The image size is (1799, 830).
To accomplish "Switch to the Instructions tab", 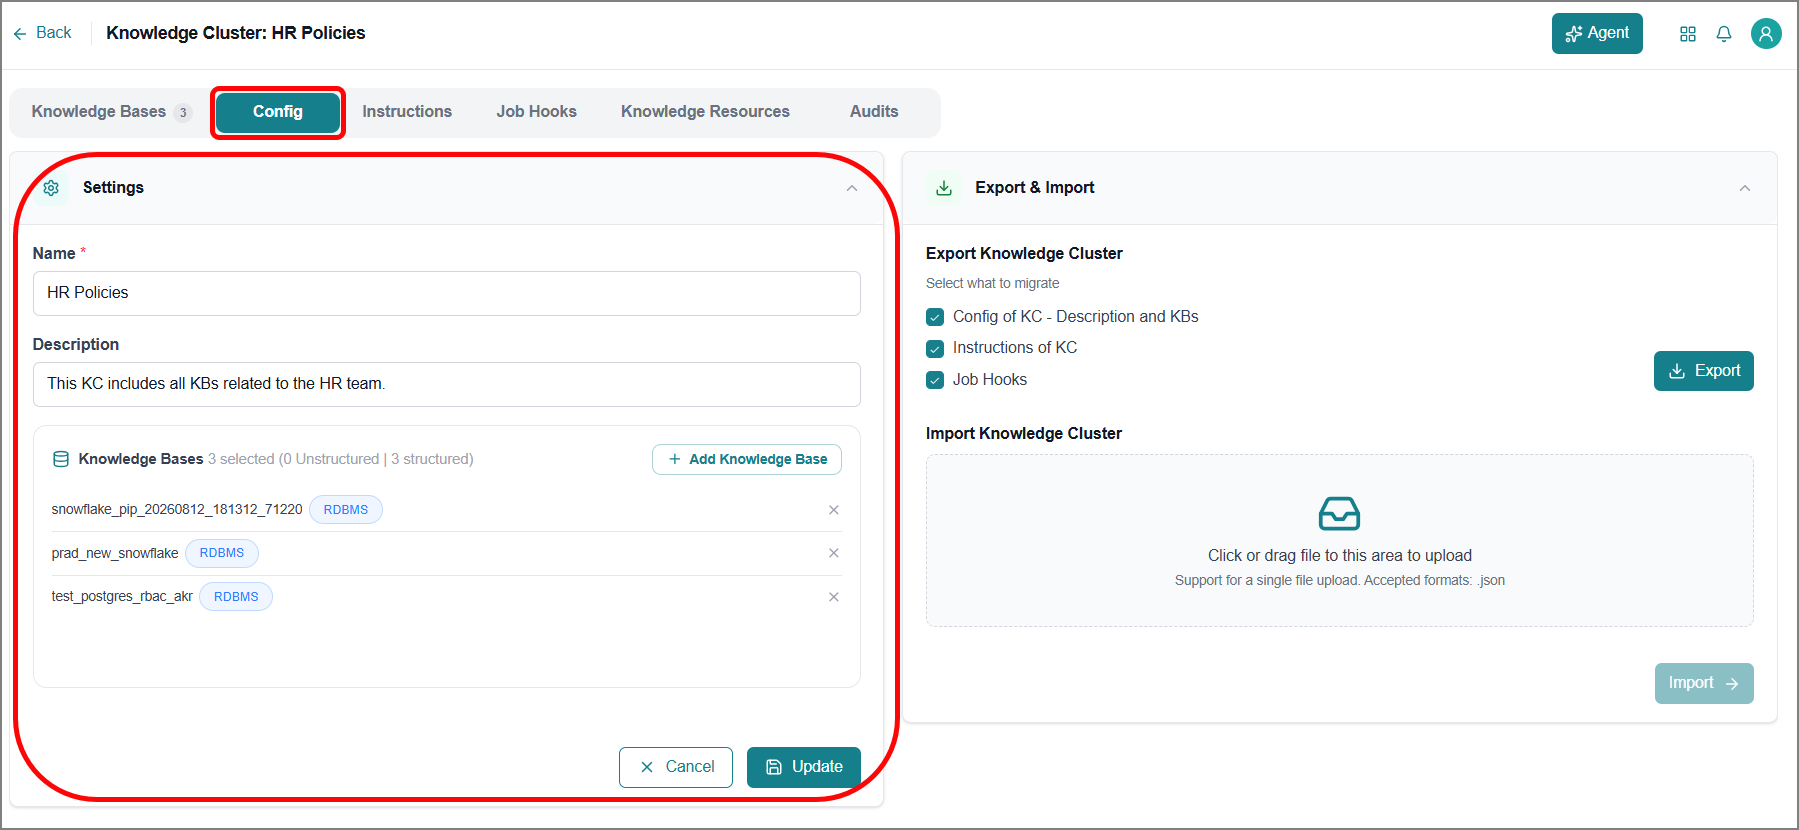I will (x=407, y=112).
